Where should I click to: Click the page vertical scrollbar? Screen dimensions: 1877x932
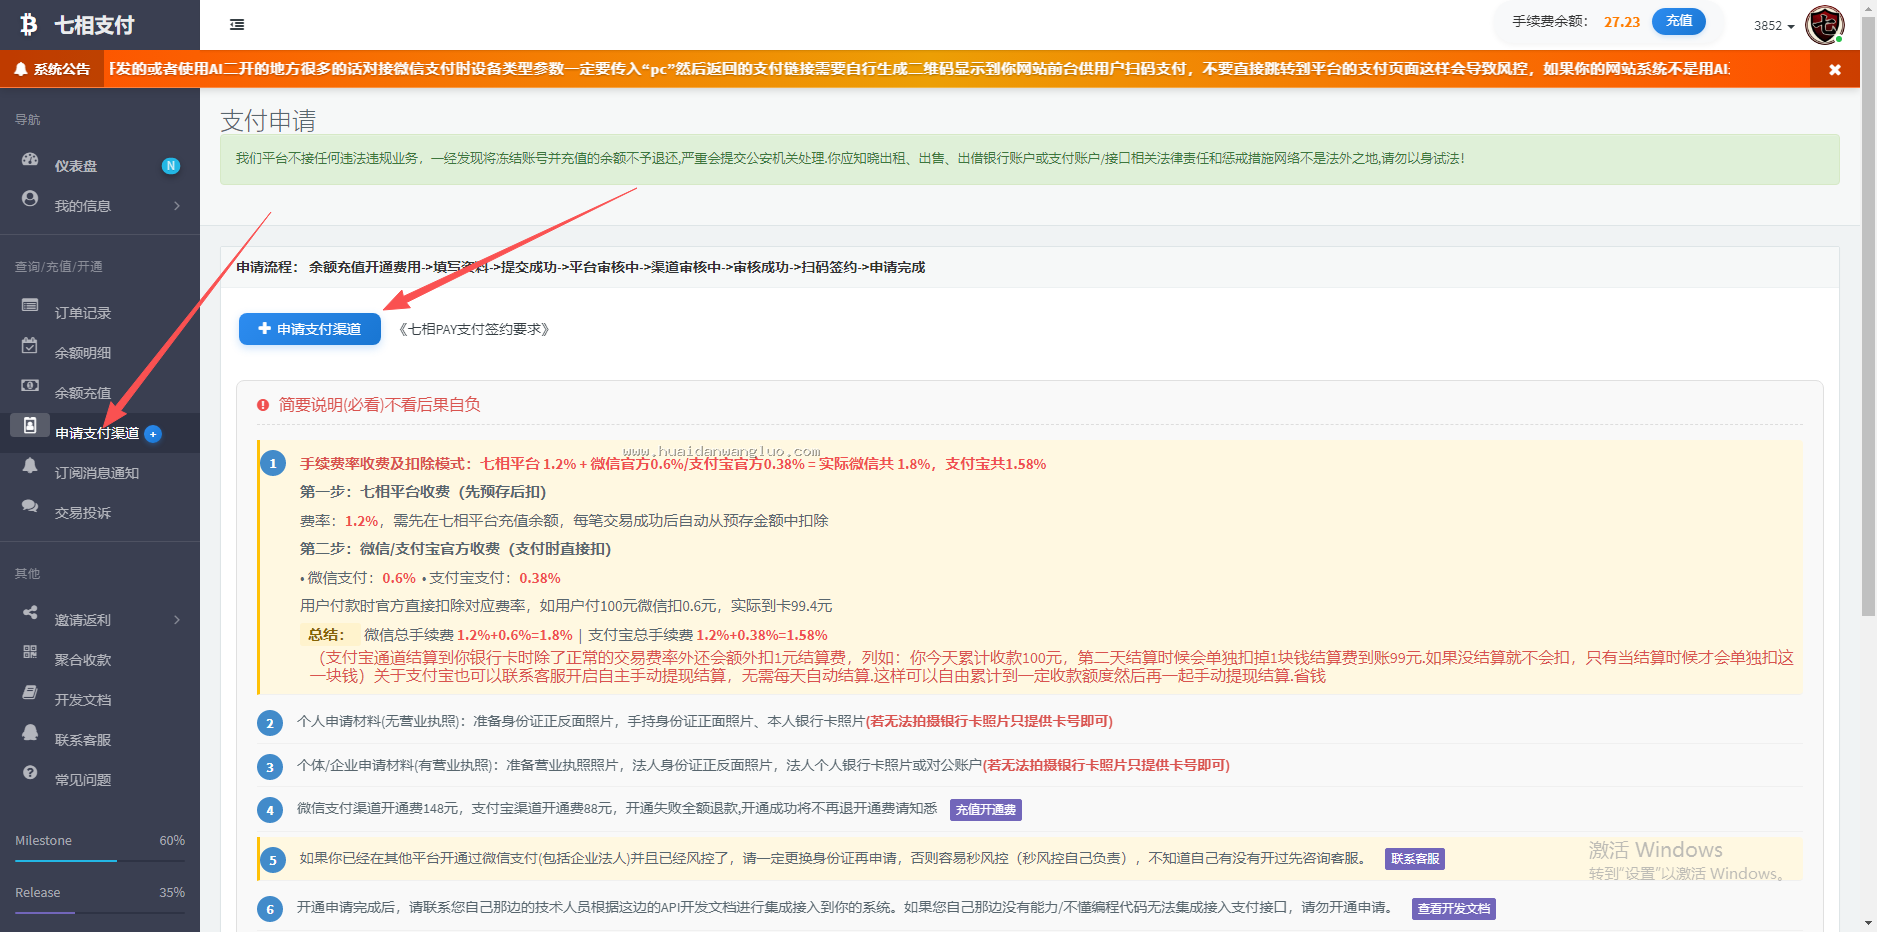click(1868, 317)
